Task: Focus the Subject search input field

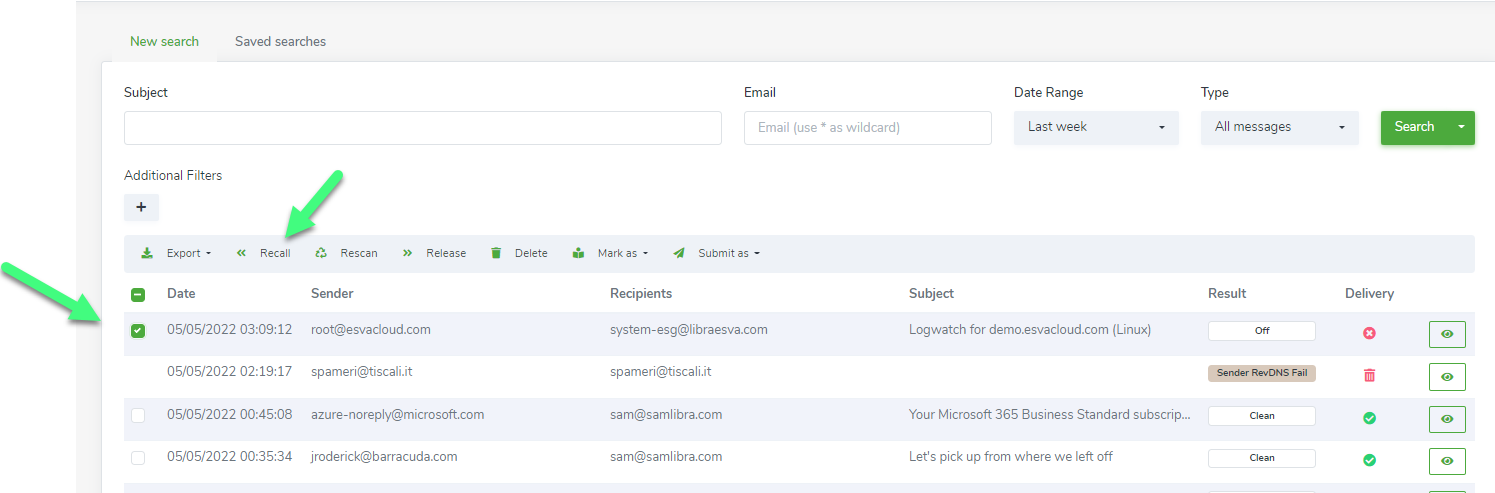Action: coord(422,128)
